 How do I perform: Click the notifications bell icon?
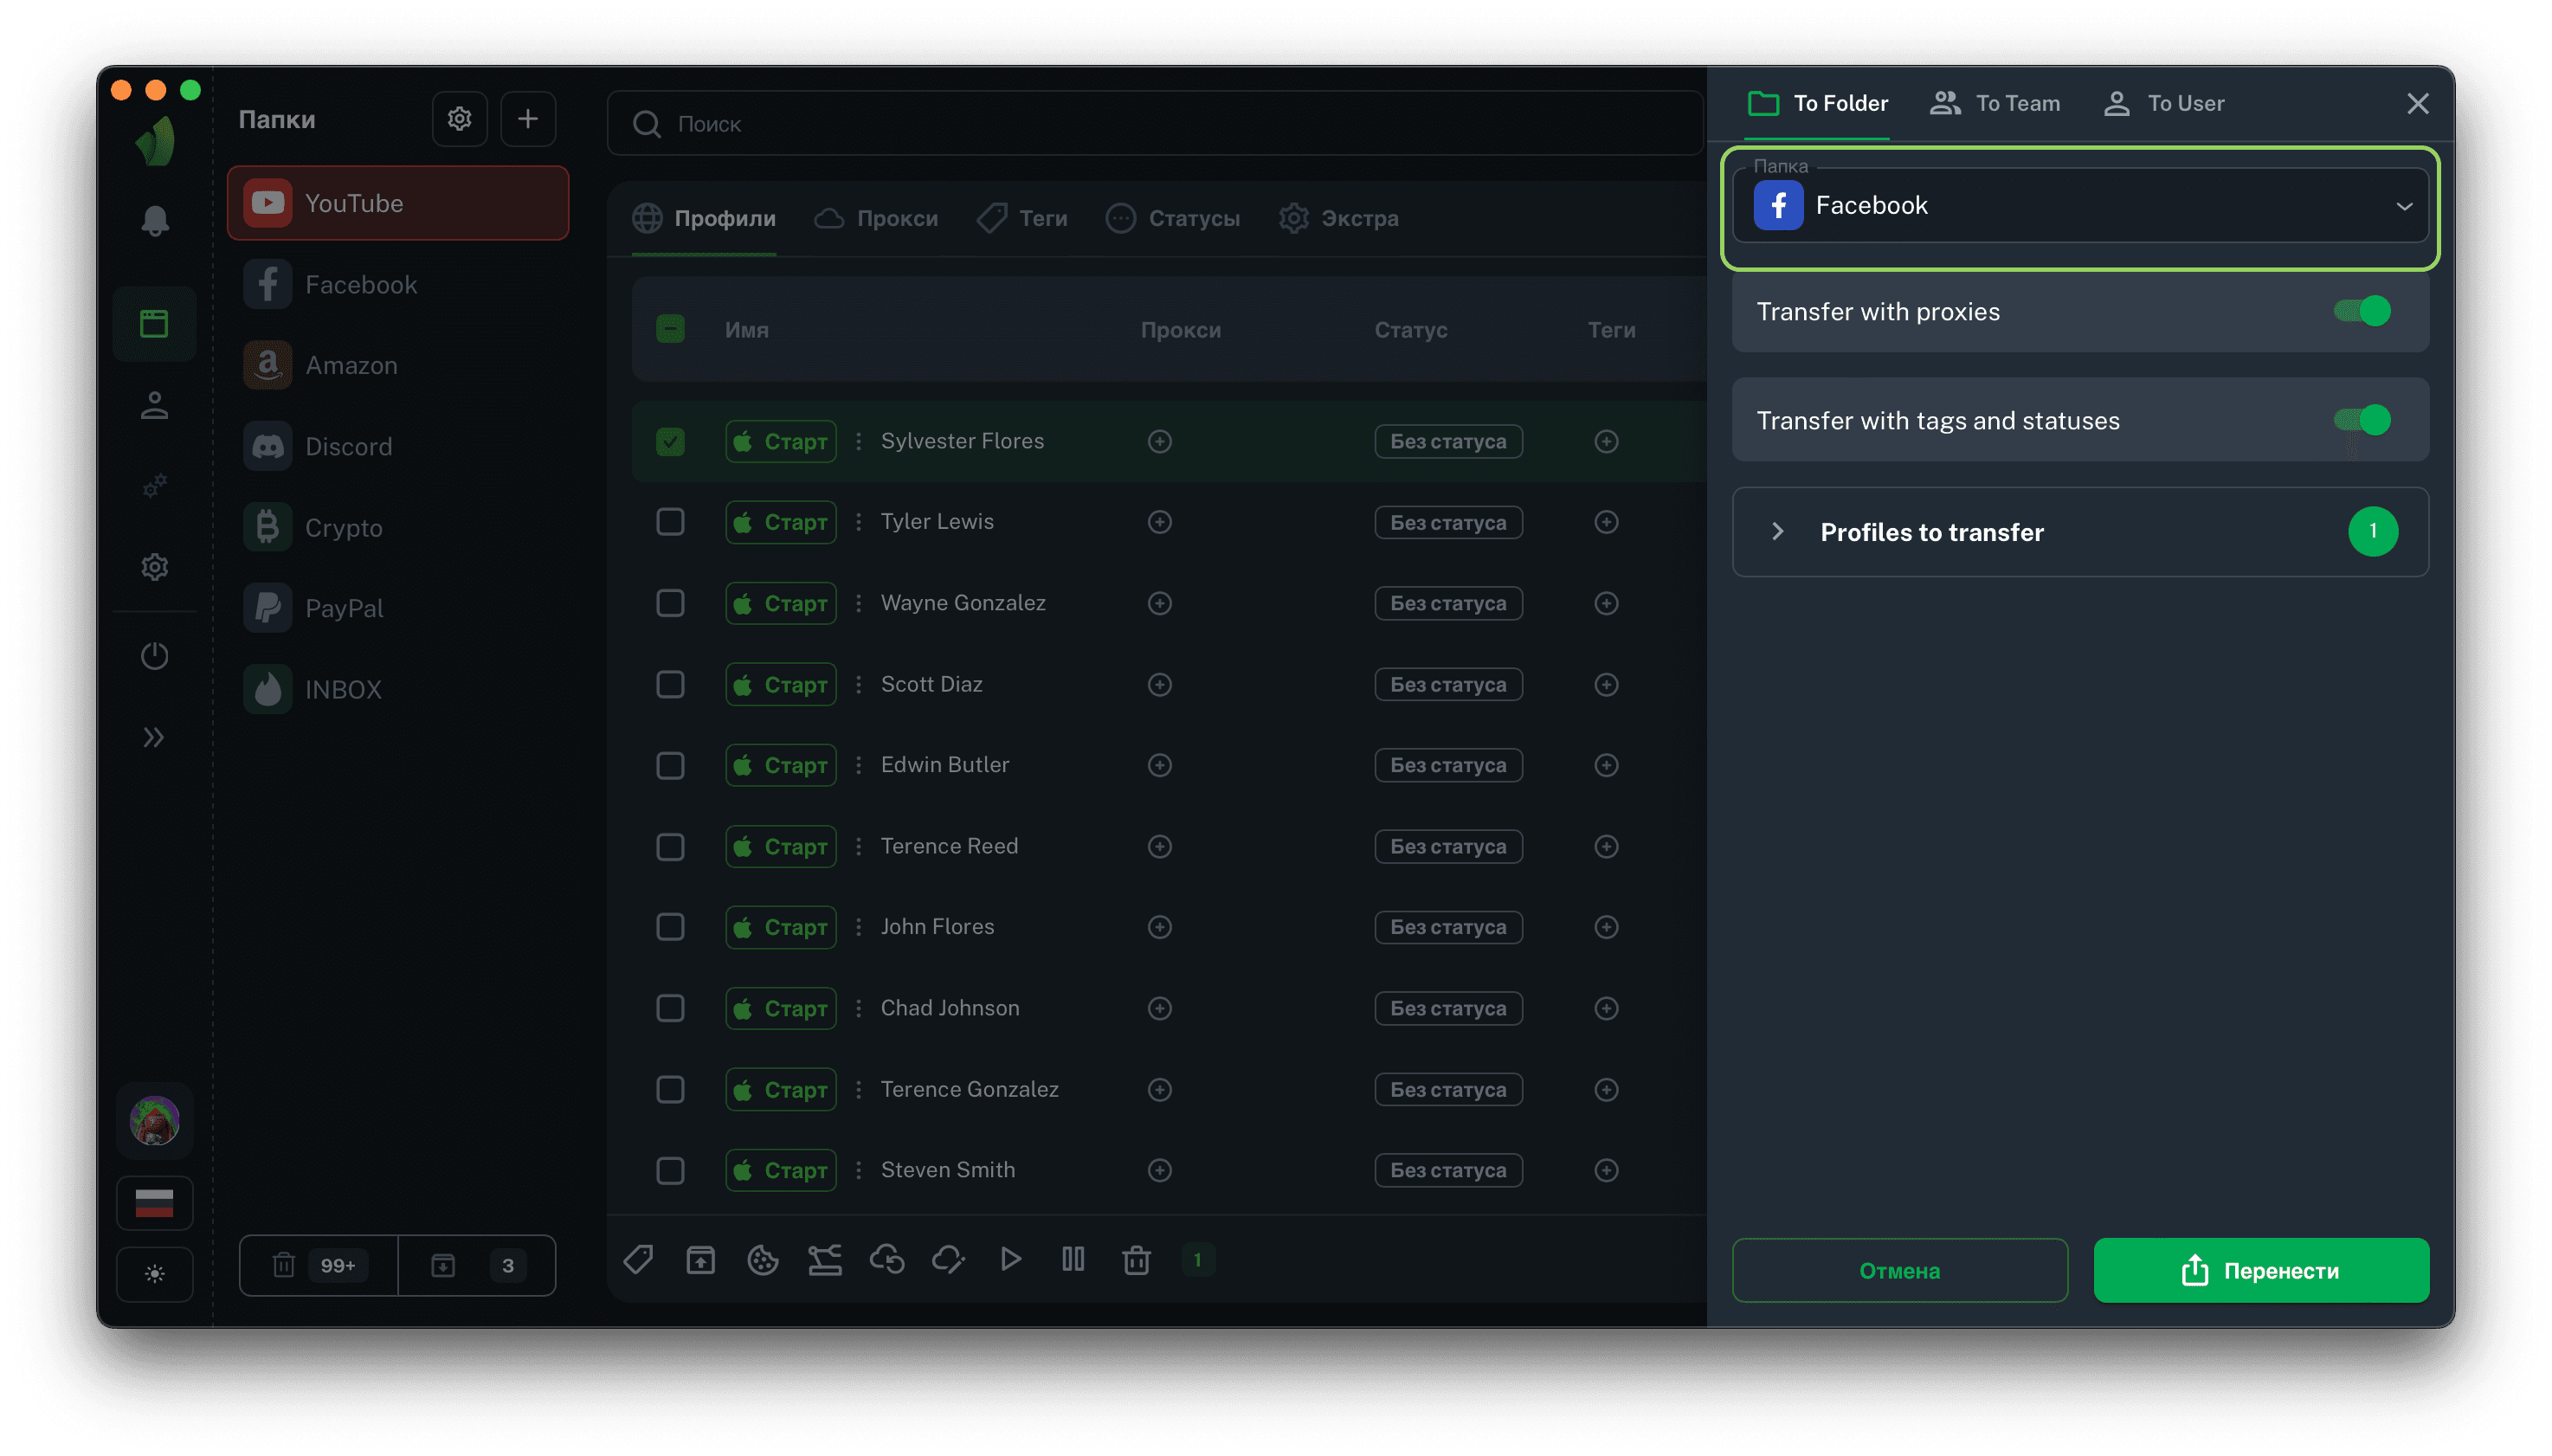point(154,220)
